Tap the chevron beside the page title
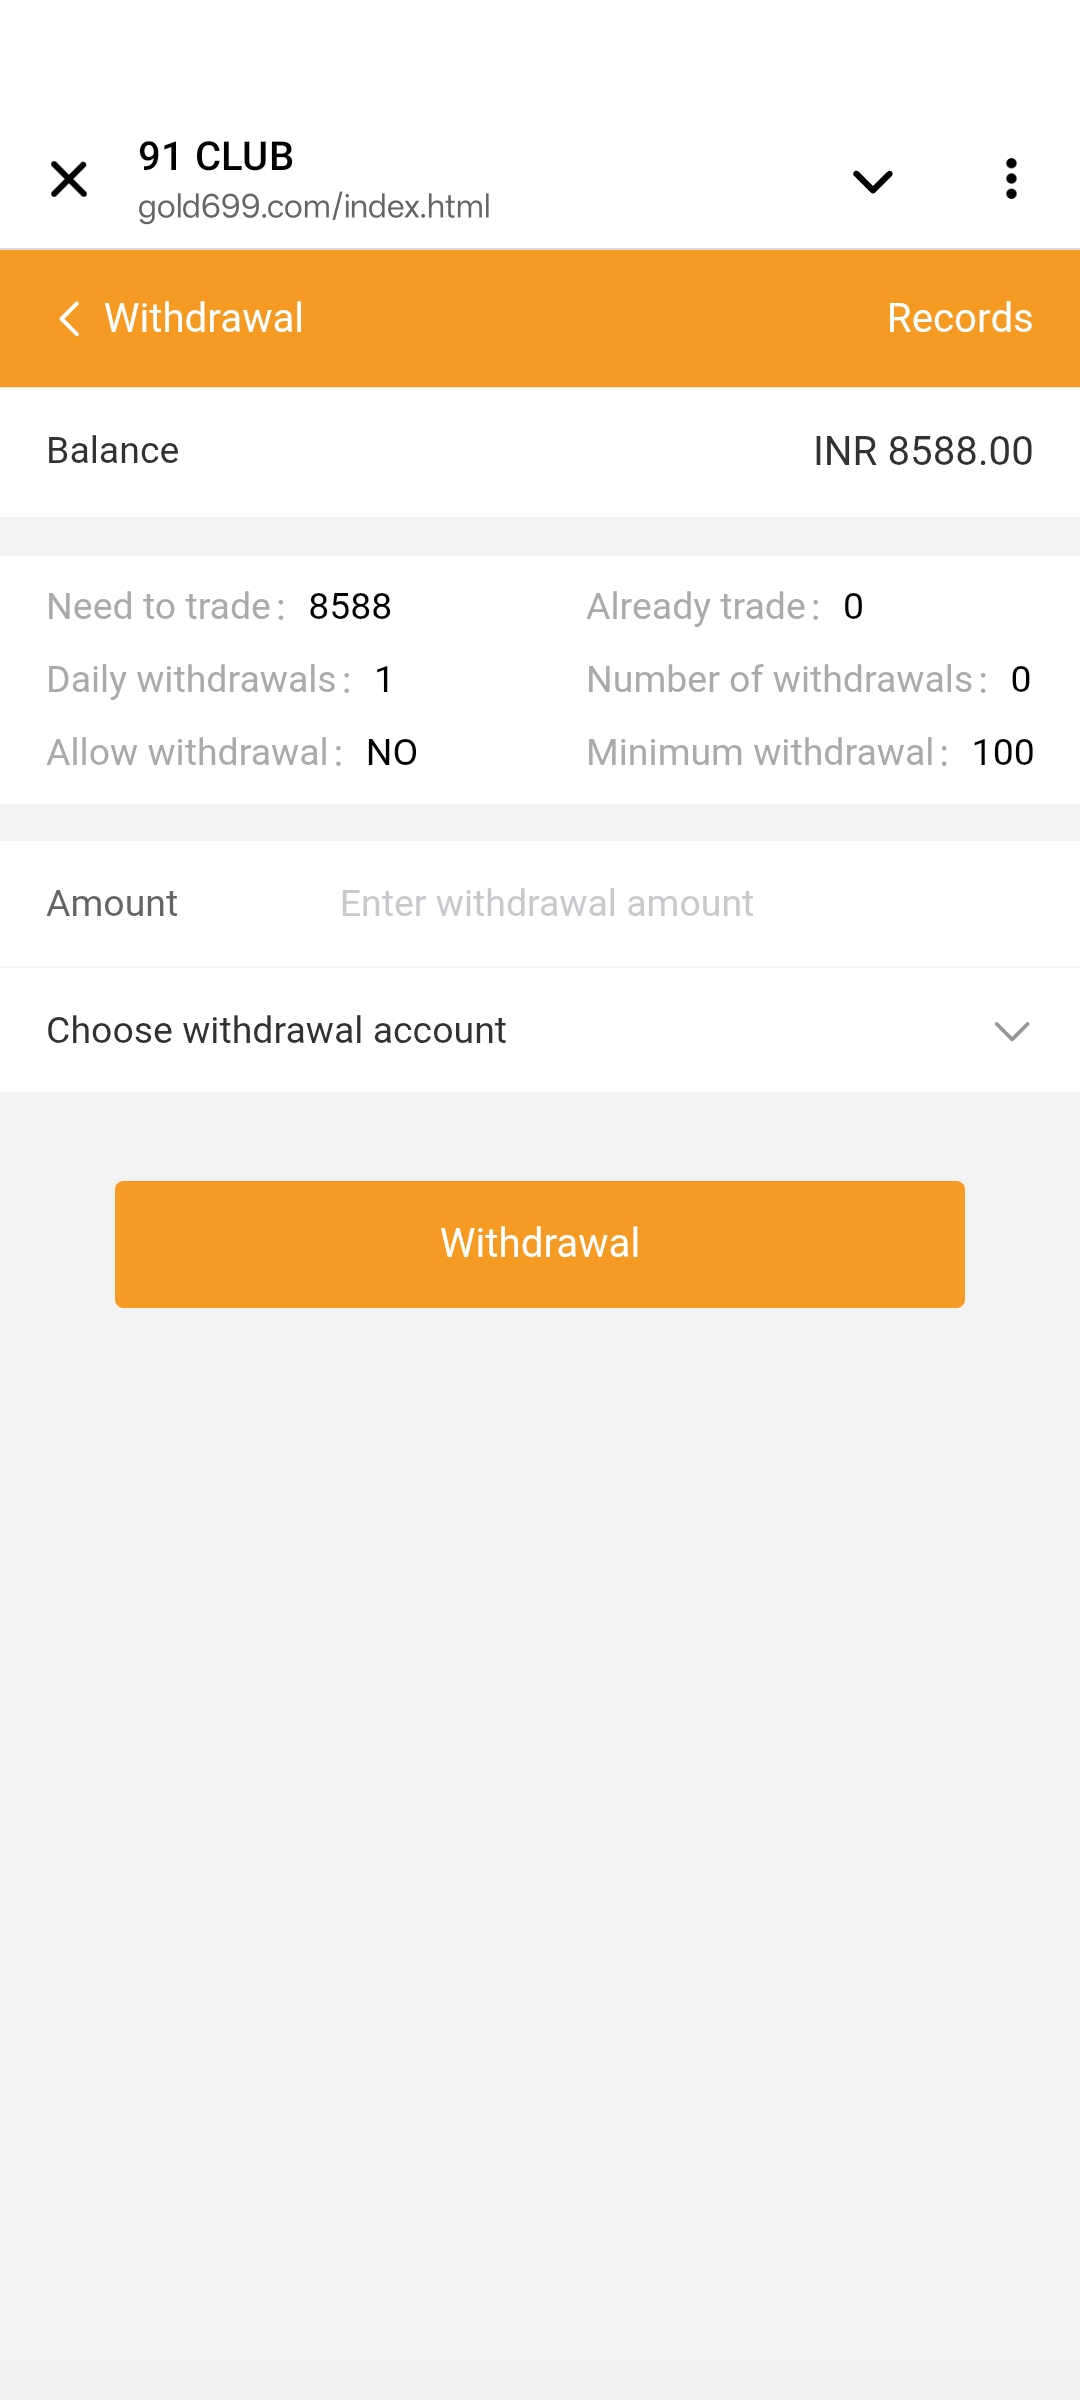 click(x=872, y=181)
